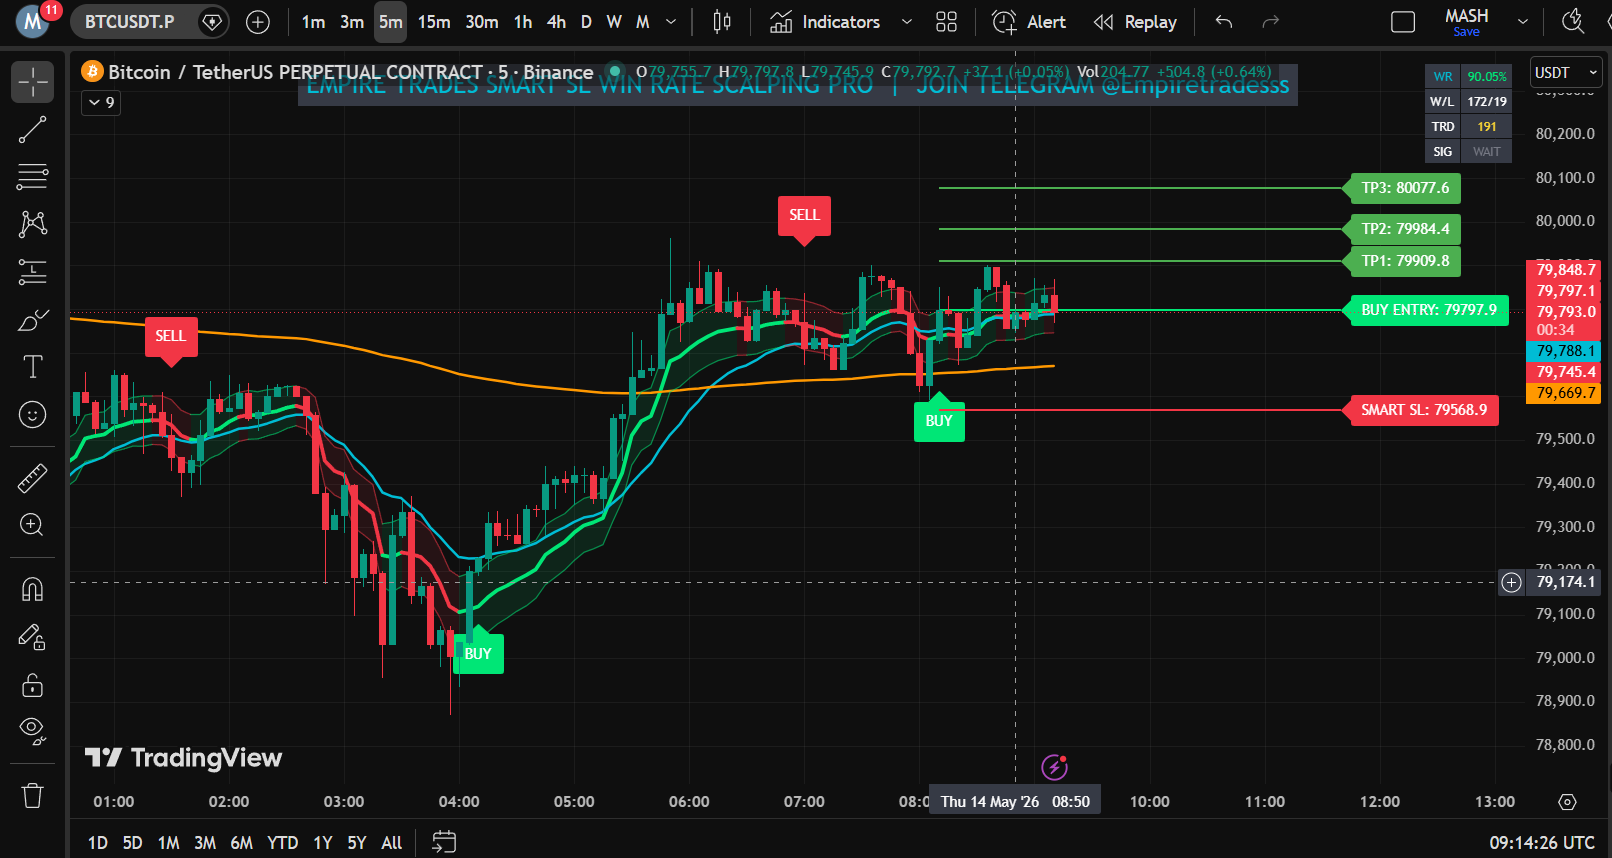Open the forecasting and measurement tools
The height and width of the screenshot is (858, 1612).
click(32, 272)
